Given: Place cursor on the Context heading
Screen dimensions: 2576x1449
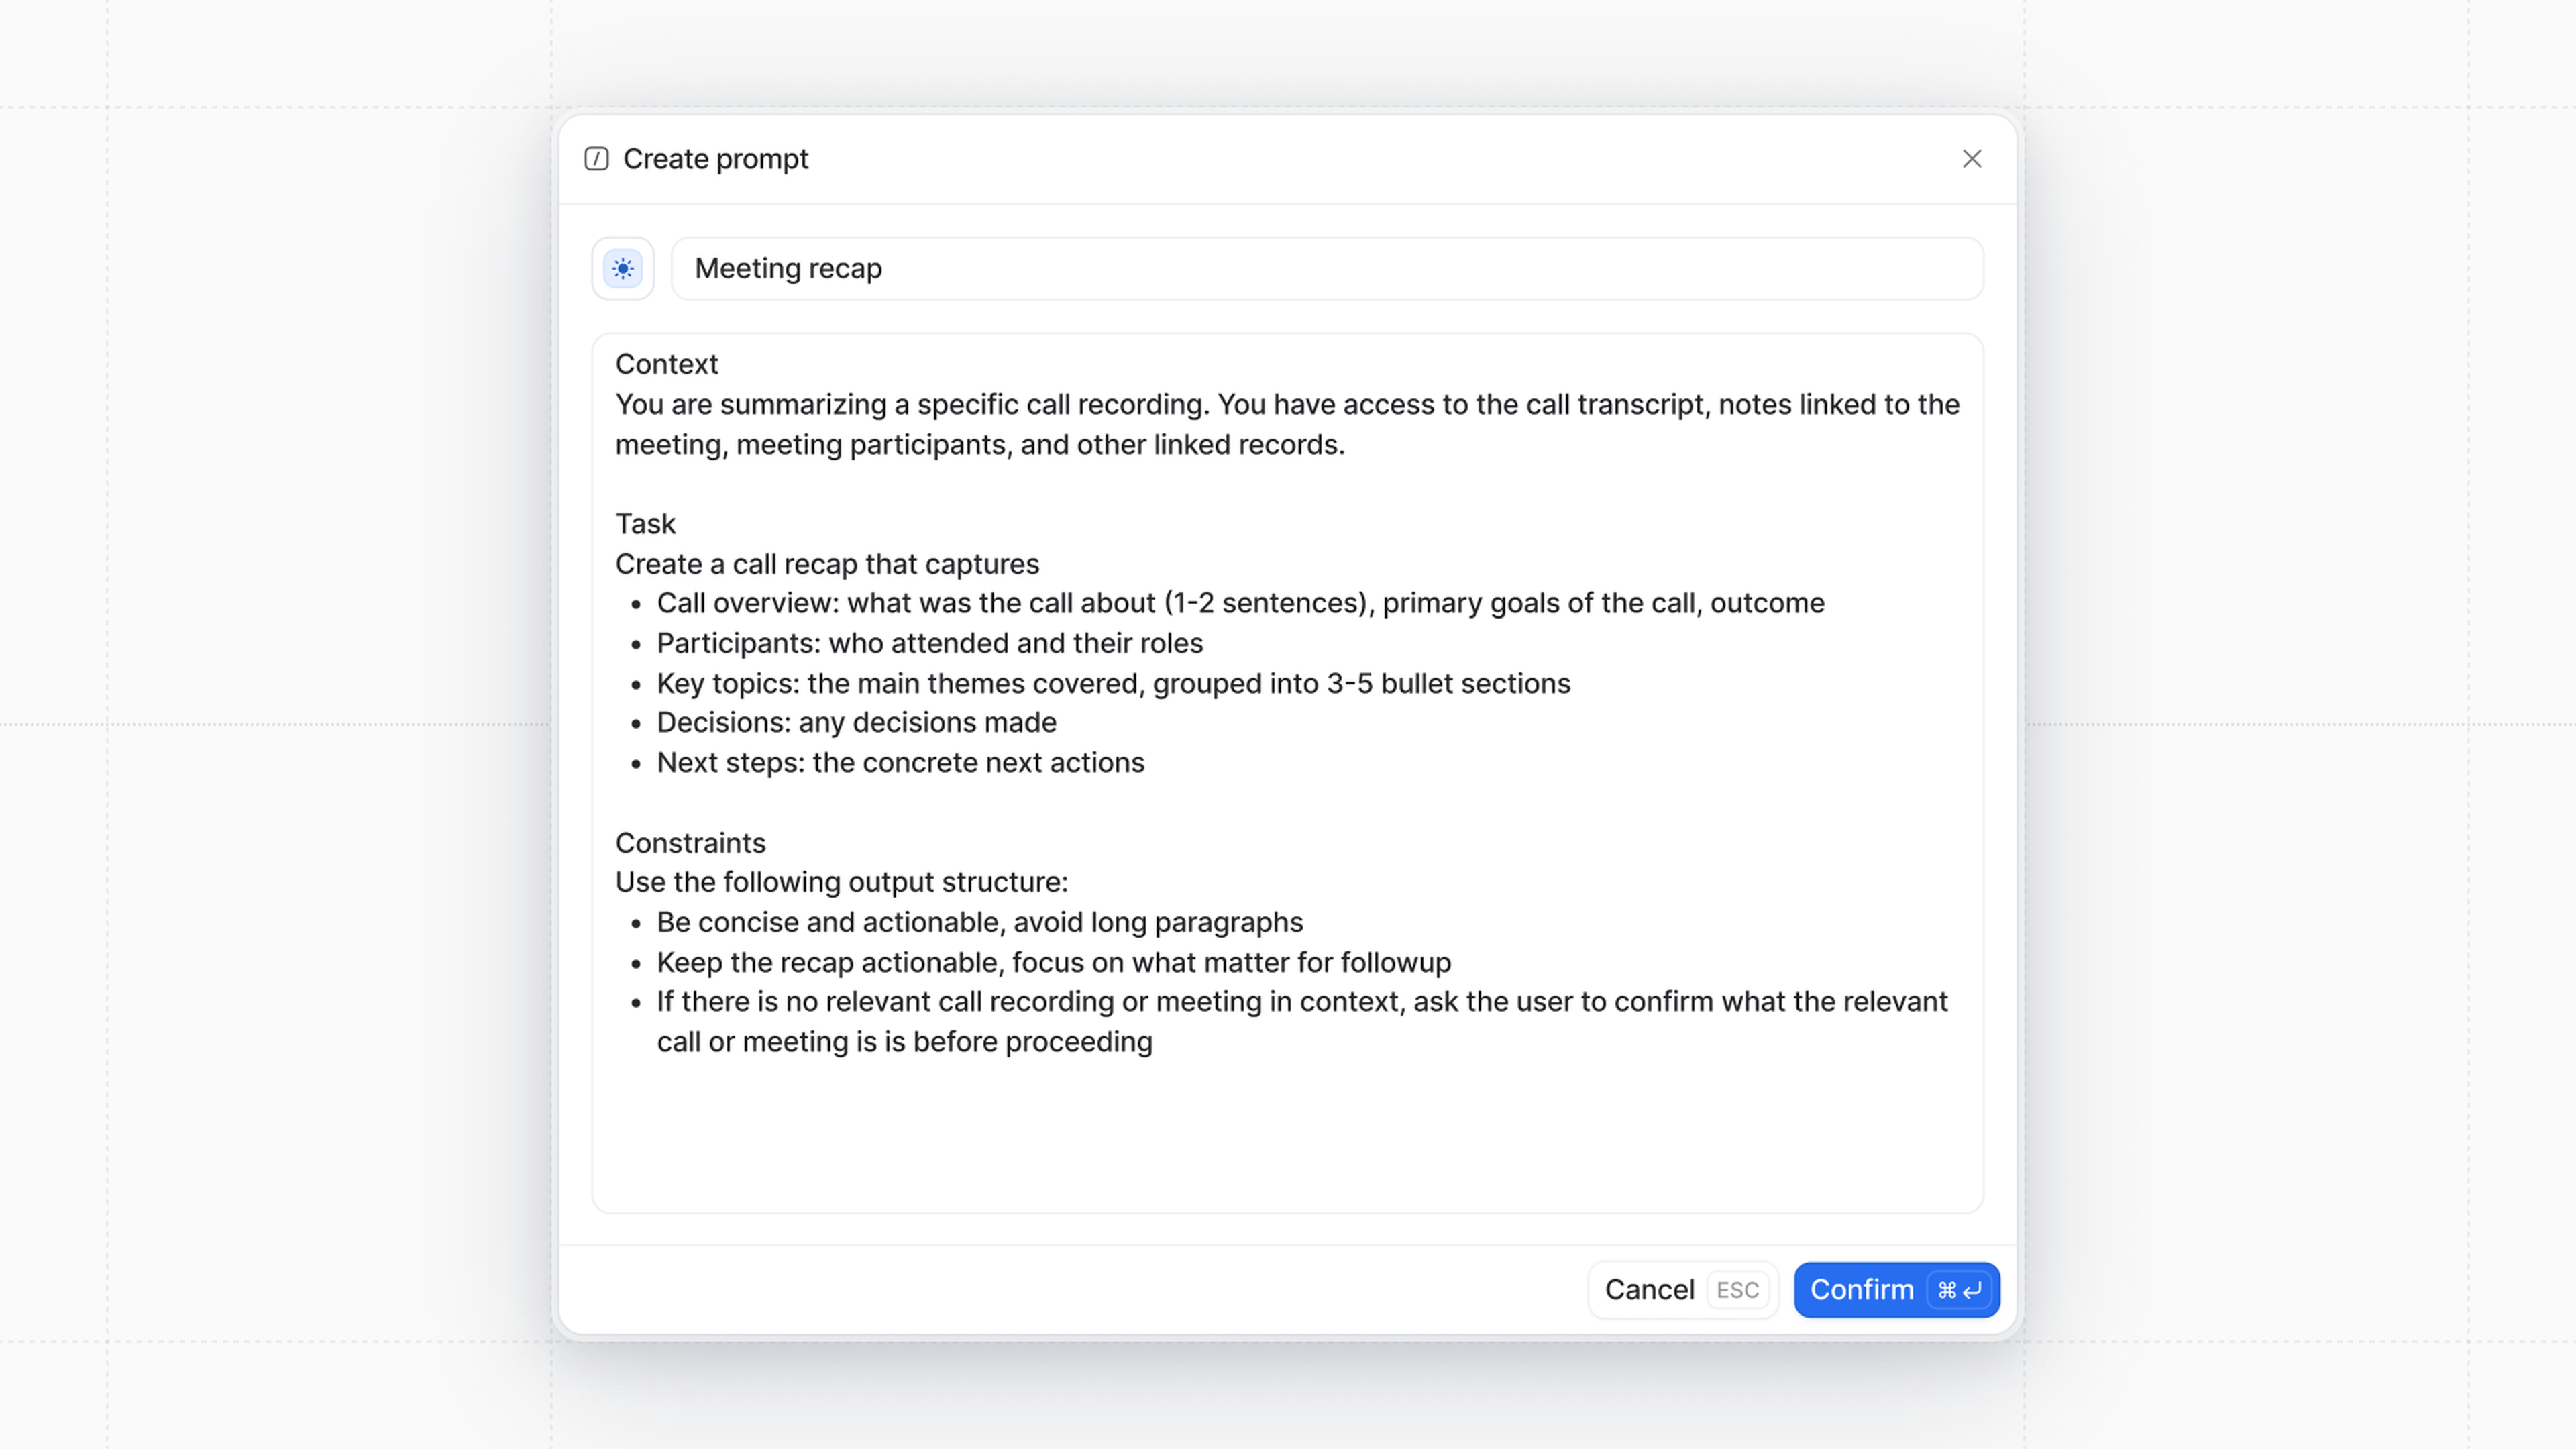Looking at the screenshot, I should point(666,364).
